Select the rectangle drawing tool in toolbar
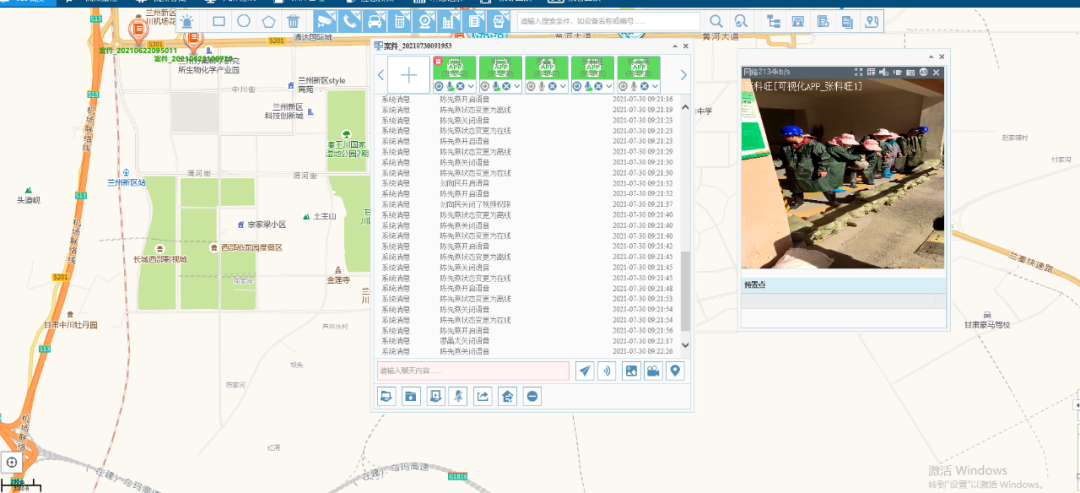Viewport: 1080px width, 493px height. [x=219, y=21]
